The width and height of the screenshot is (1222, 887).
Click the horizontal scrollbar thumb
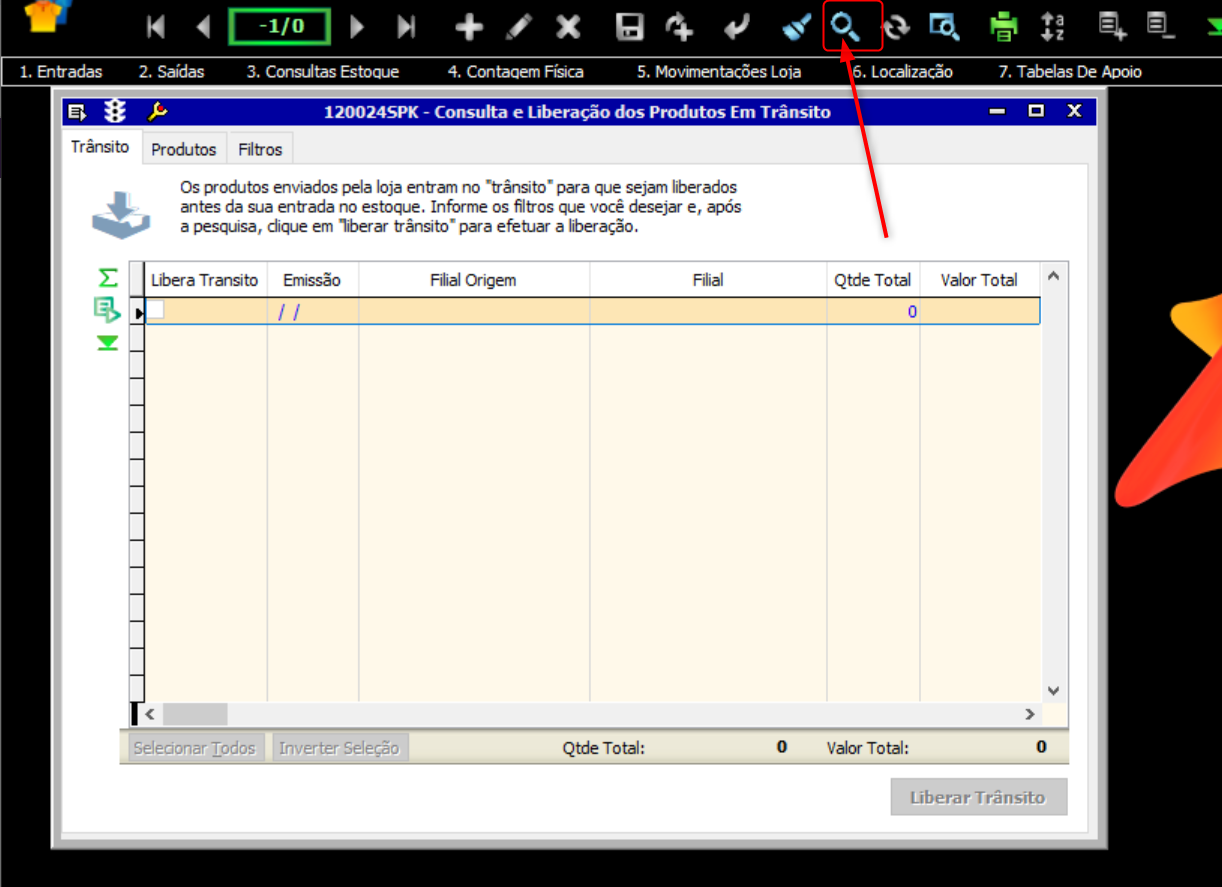pyautogui.click(x=195, y=714)
